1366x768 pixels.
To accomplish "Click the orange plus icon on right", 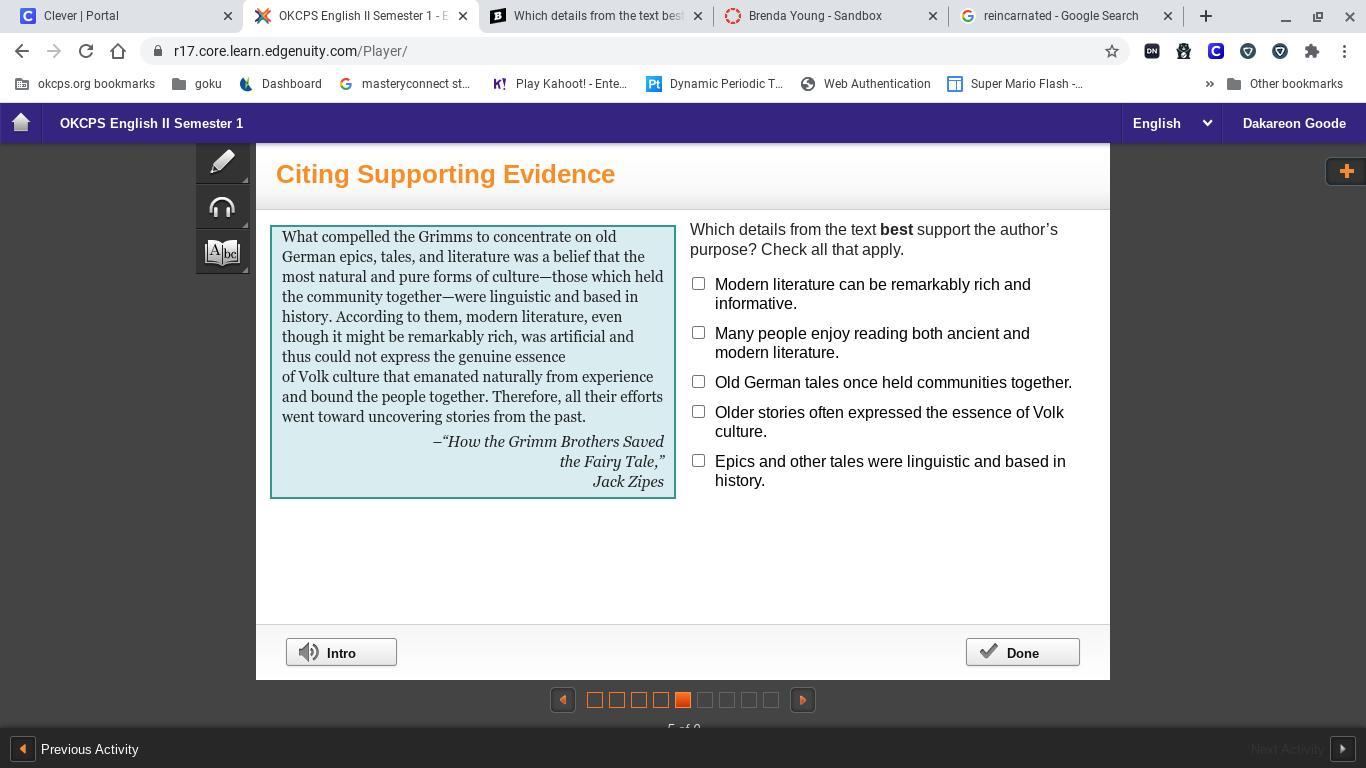I will coord(1346,171).
